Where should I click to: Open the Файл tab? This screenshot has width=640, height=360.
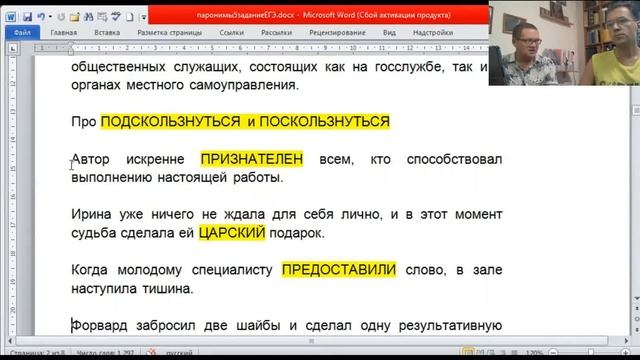pos(22,33)
